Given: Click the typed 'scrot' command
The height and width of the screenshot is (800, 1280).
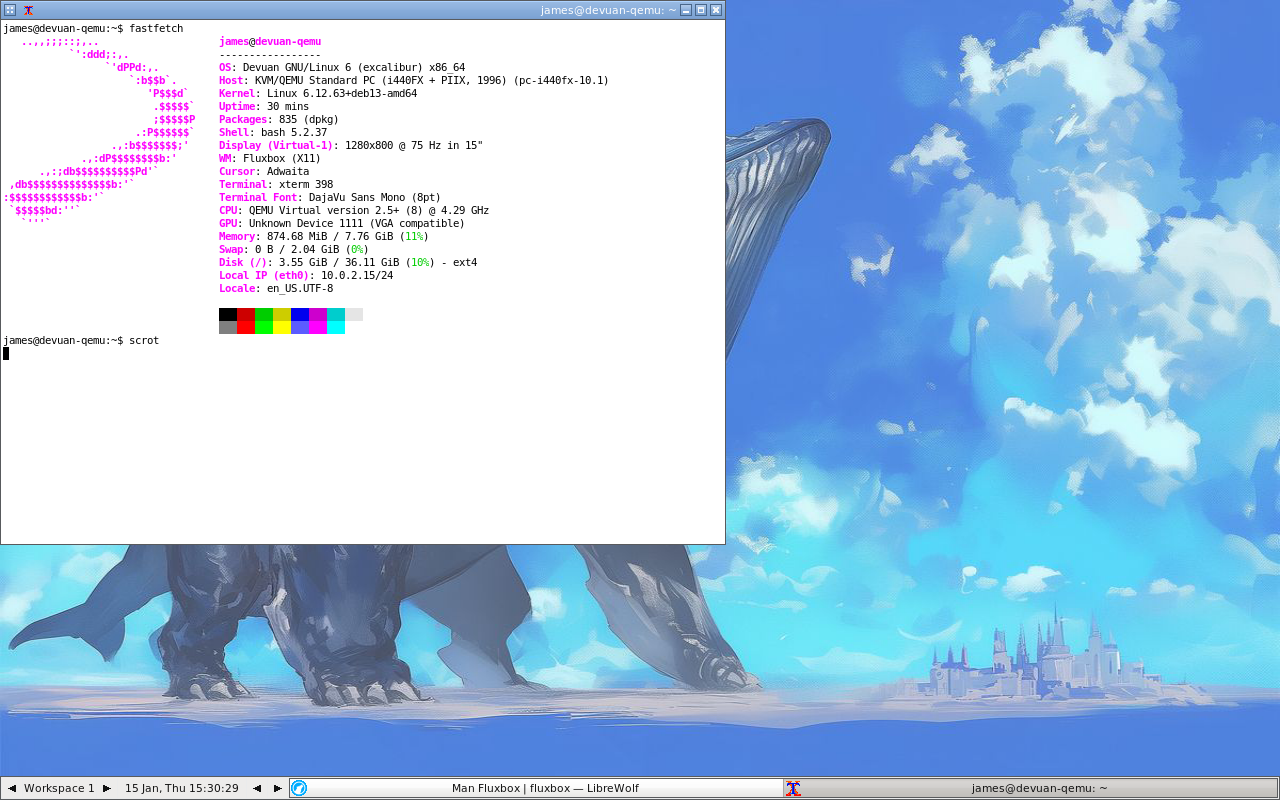Looking at the screenshot, I should [144, 340].
